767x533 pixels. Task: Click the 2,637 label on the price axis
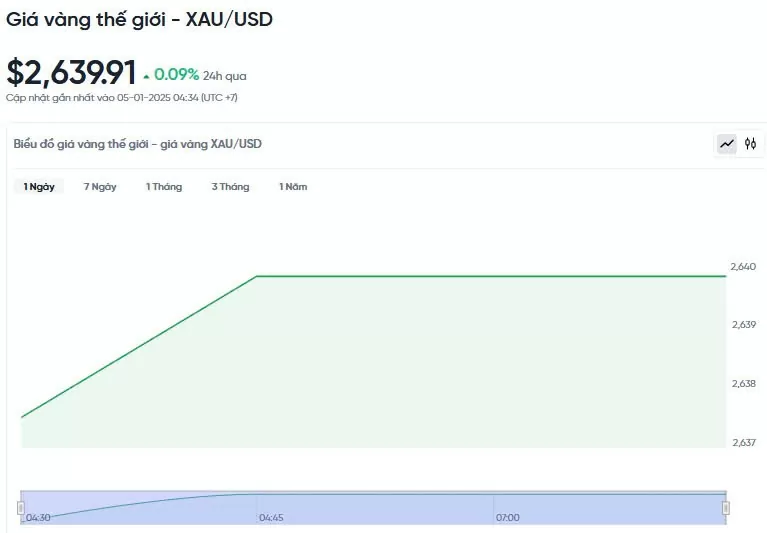click(744, 443)
